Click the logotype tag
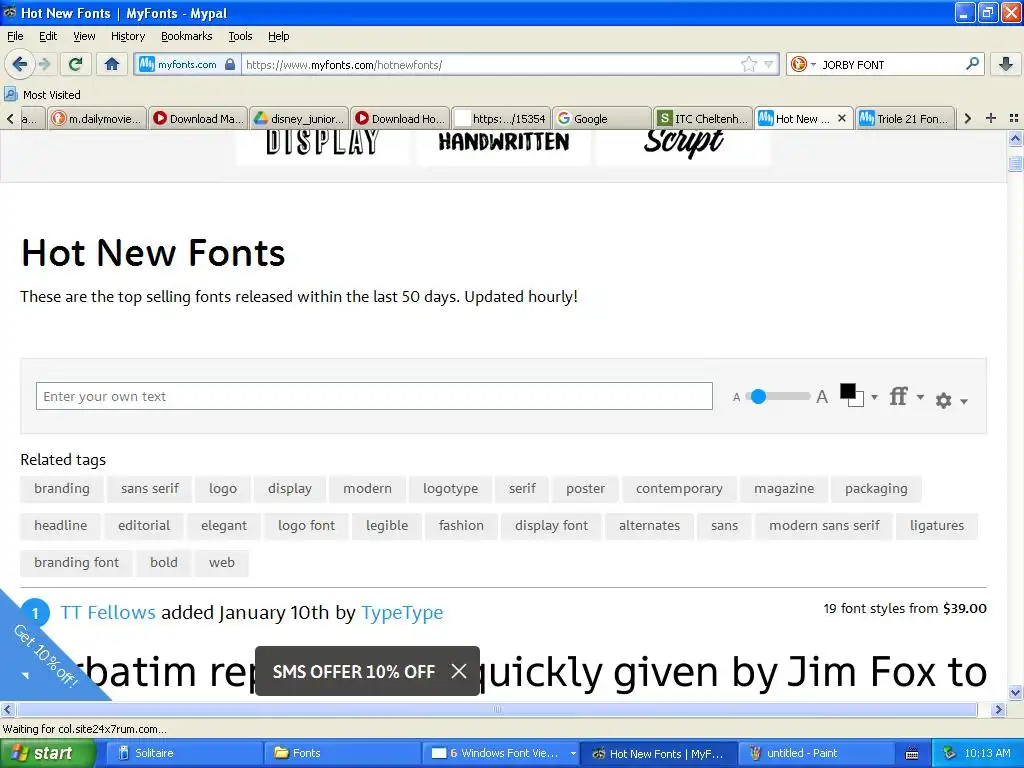 (450, 488)
